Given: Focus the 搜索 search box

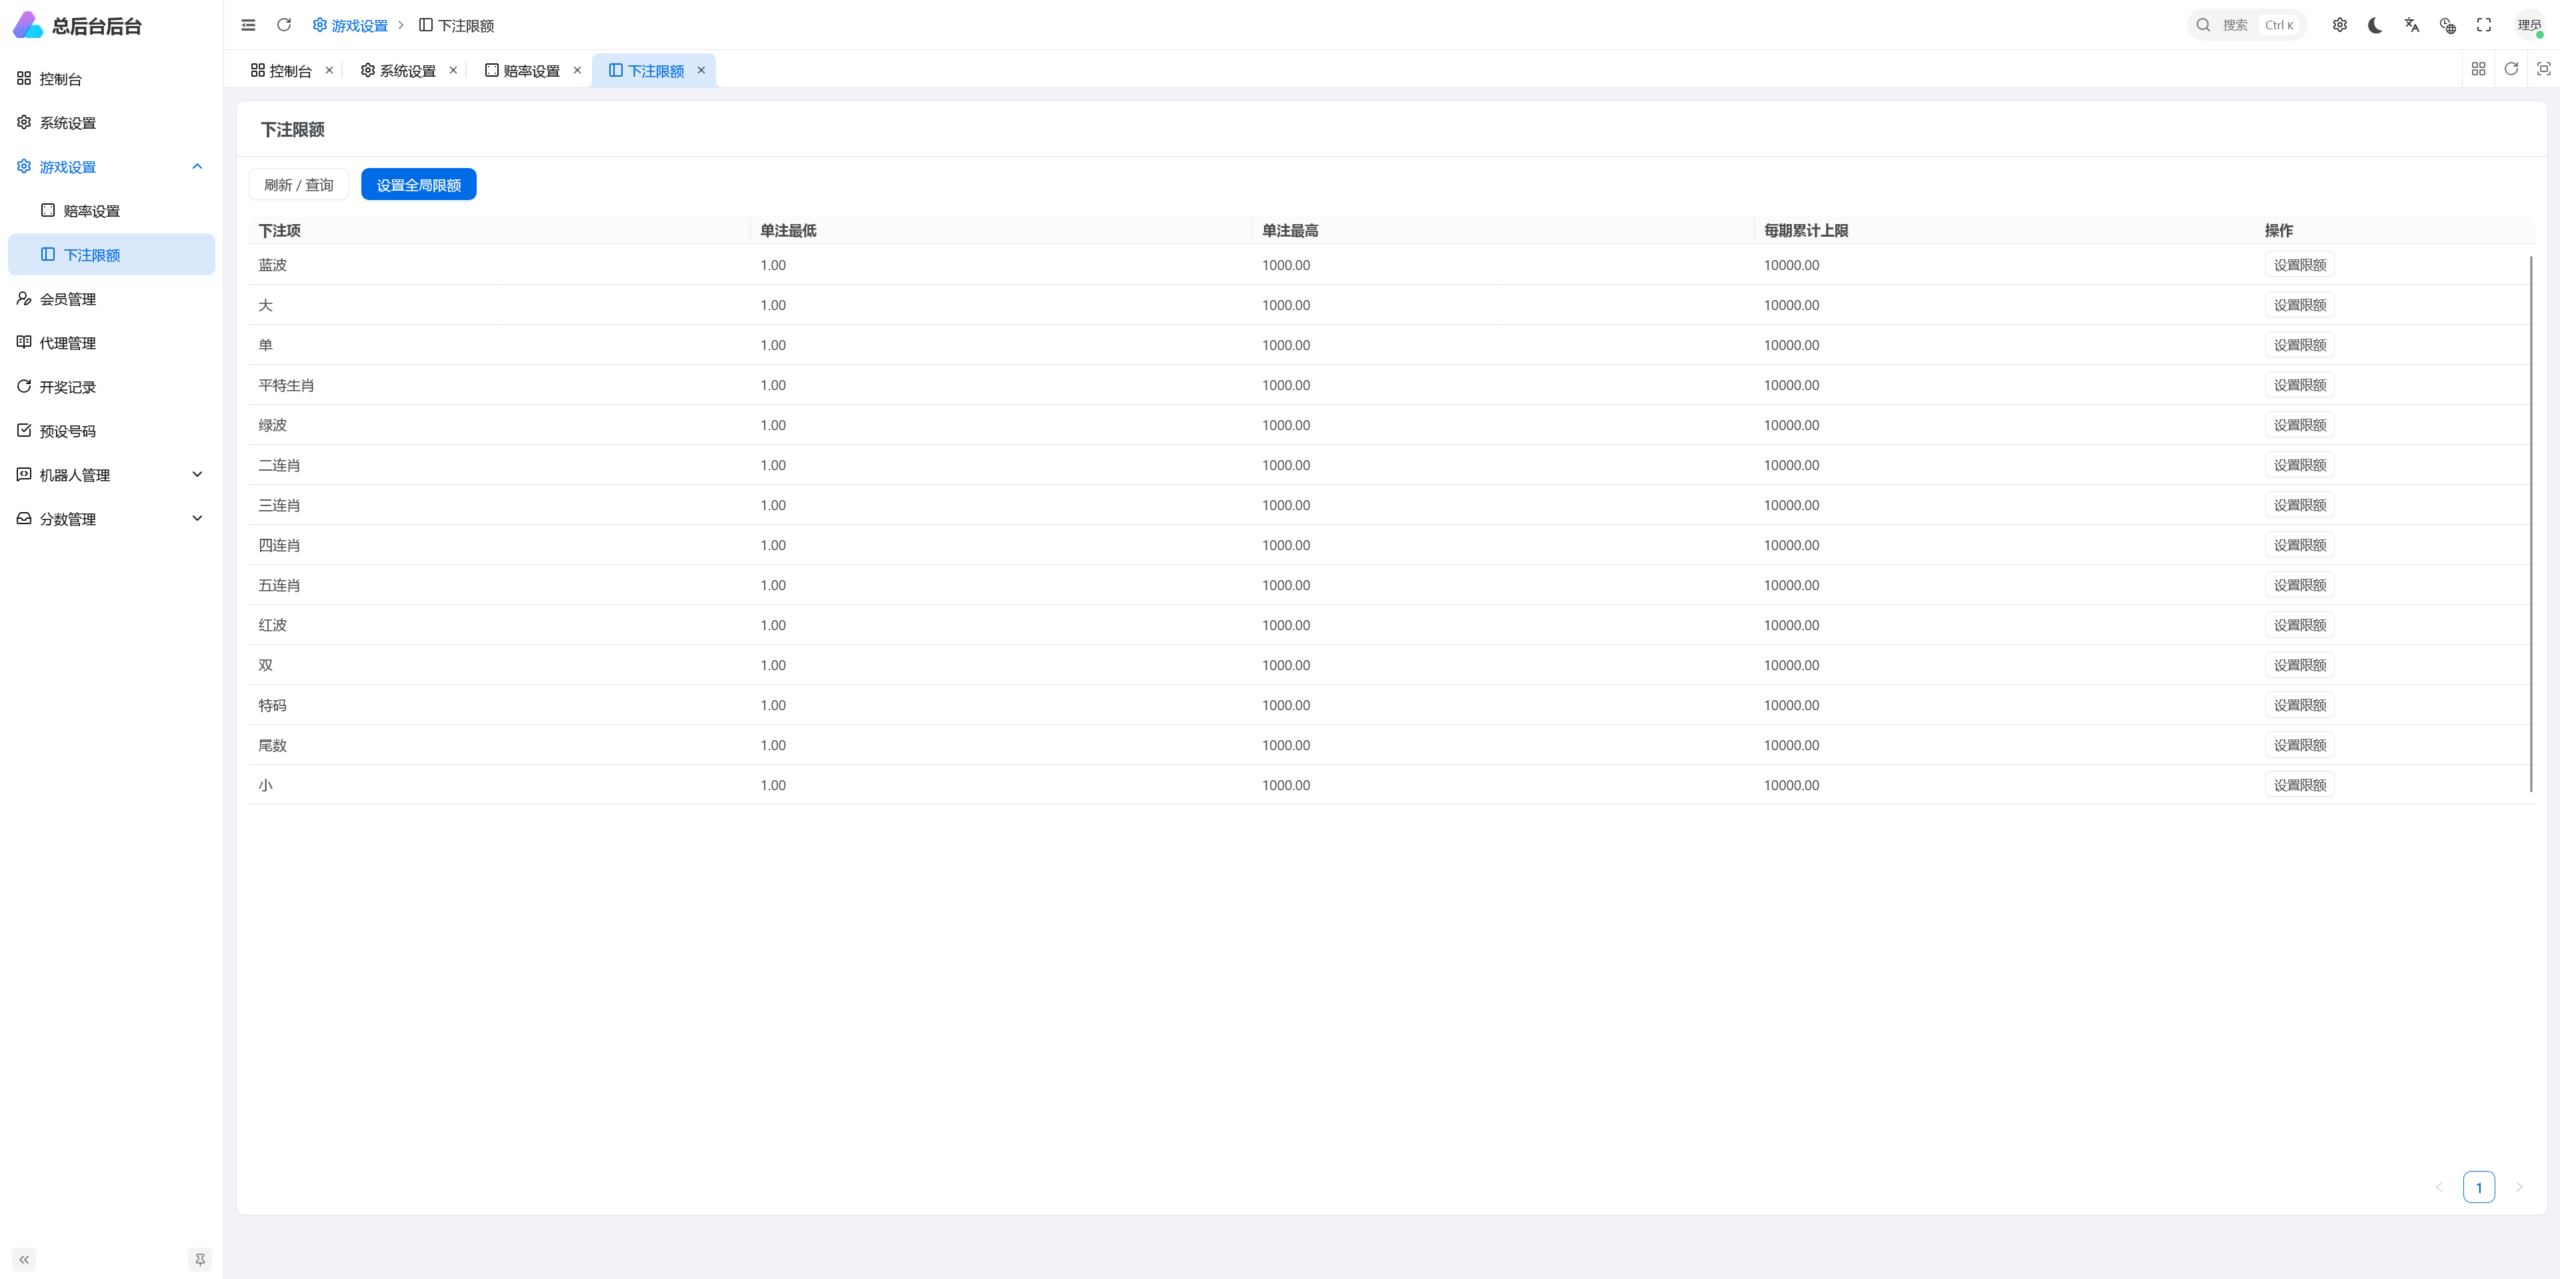Looking at the screenshot, I should (2247, 25).
